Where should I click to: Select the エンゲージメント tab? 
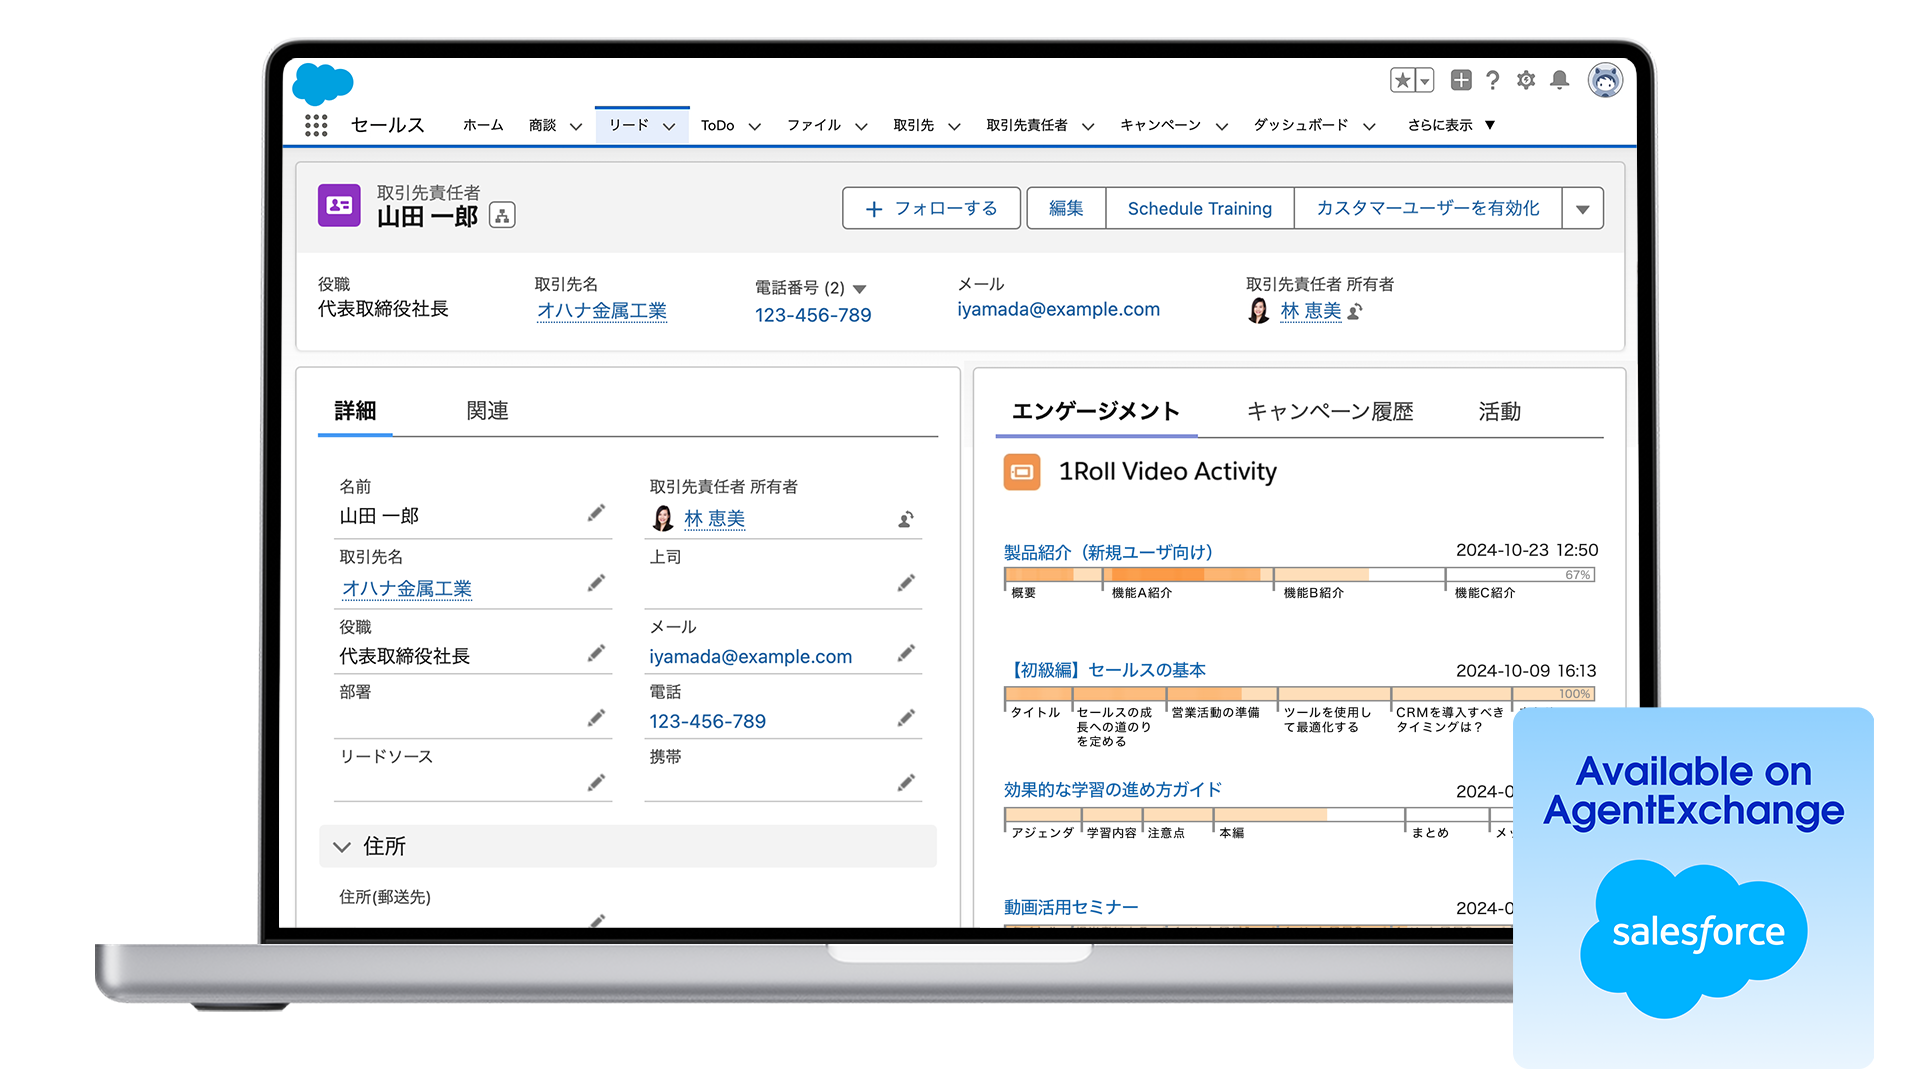pyautogui.click(x=1096, y=411)
